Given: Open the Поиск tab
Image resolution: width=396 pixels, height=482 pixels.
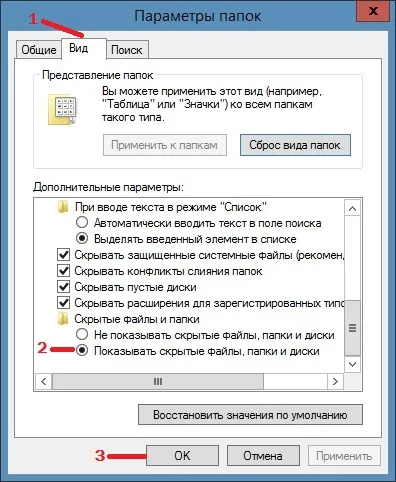Looking at the screenshot, I should 127,50.
